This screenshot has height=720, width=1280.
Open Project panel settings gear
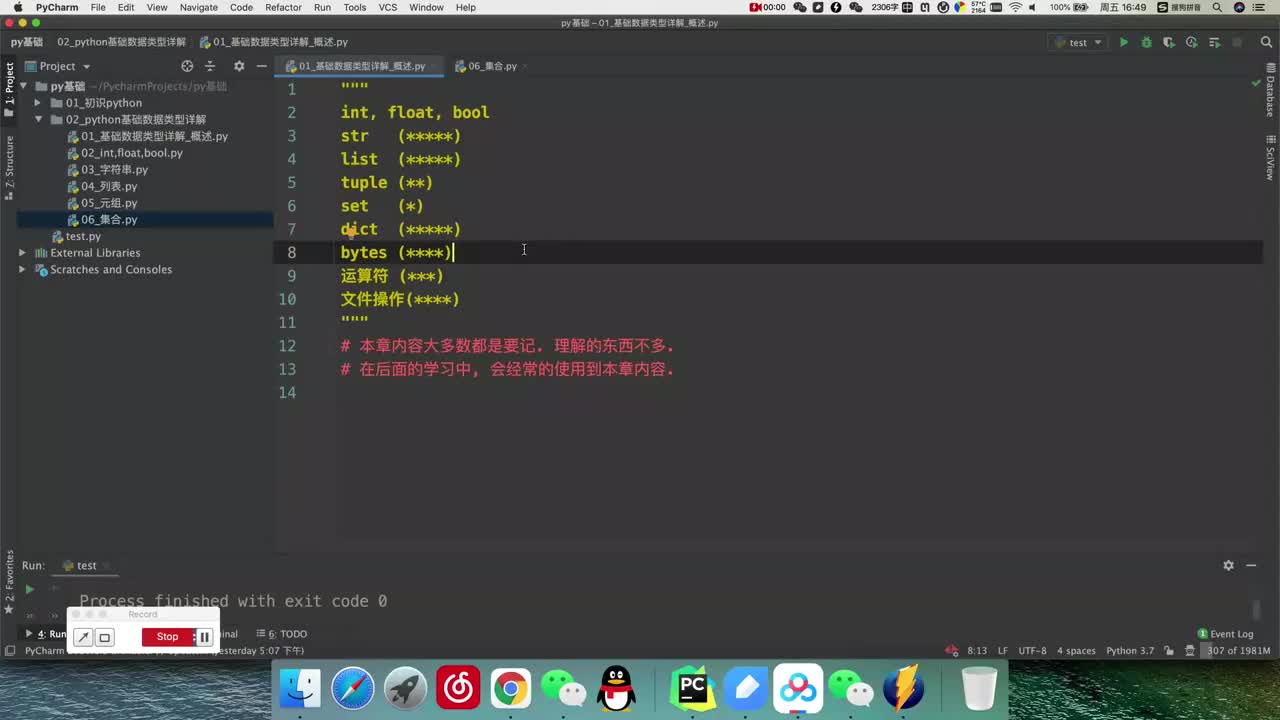click(239, 66)
